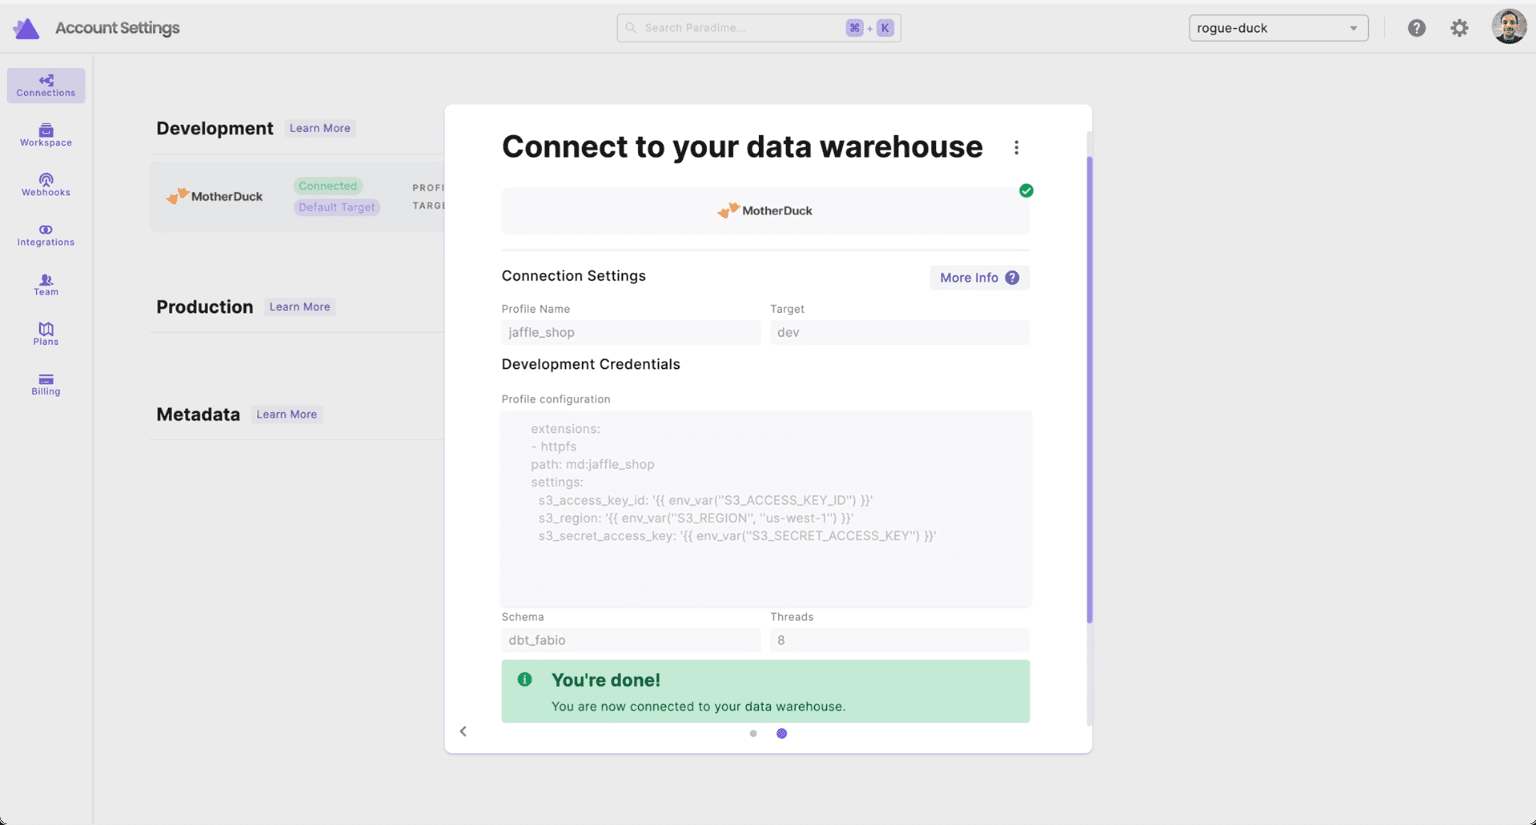Open Development Learn More link
The width and height of the screenshot is (1536, 825).
pyautogui.click(x=320, y=128)
